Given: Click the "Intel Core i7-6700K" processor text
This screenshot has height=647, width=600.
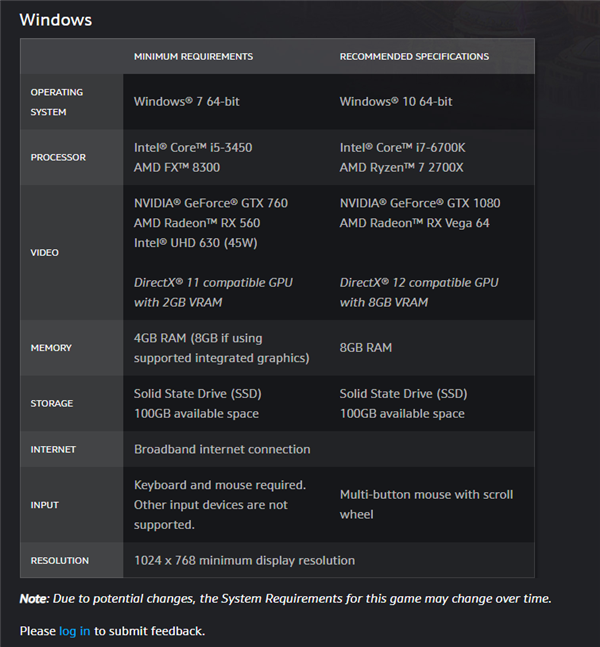Looking at the screenshot, I should (403, 147).
